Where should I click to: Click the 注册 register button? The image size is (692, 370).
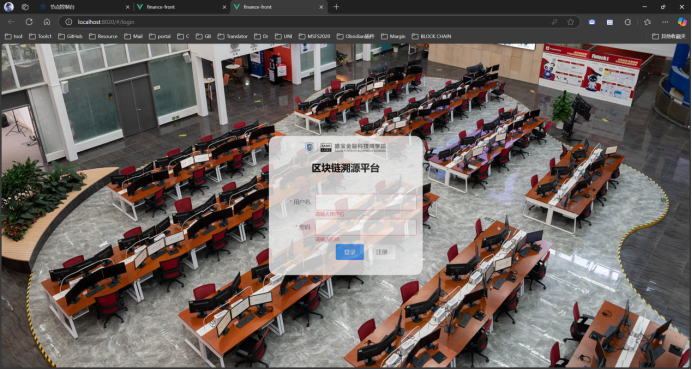coord(381,252)
